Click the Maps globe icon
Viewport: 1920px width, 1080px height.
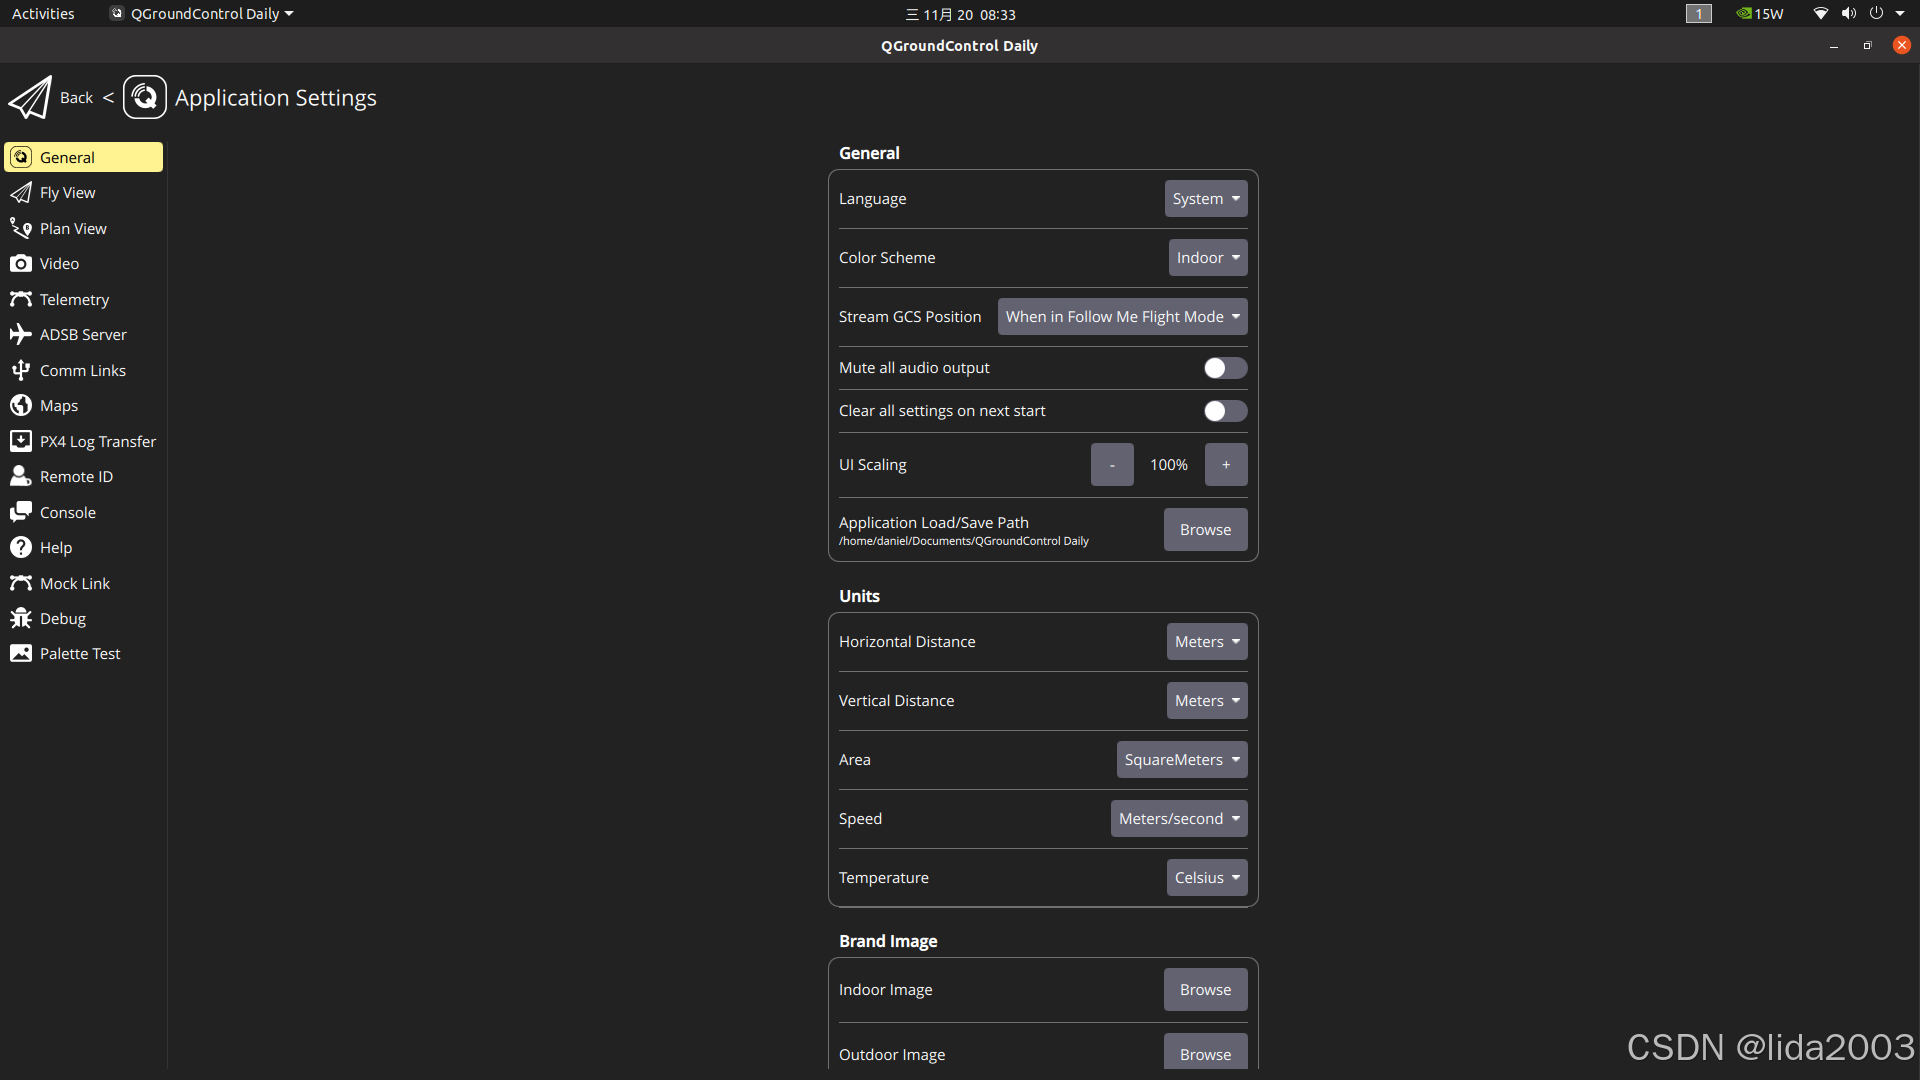click(x=21, y=405)
